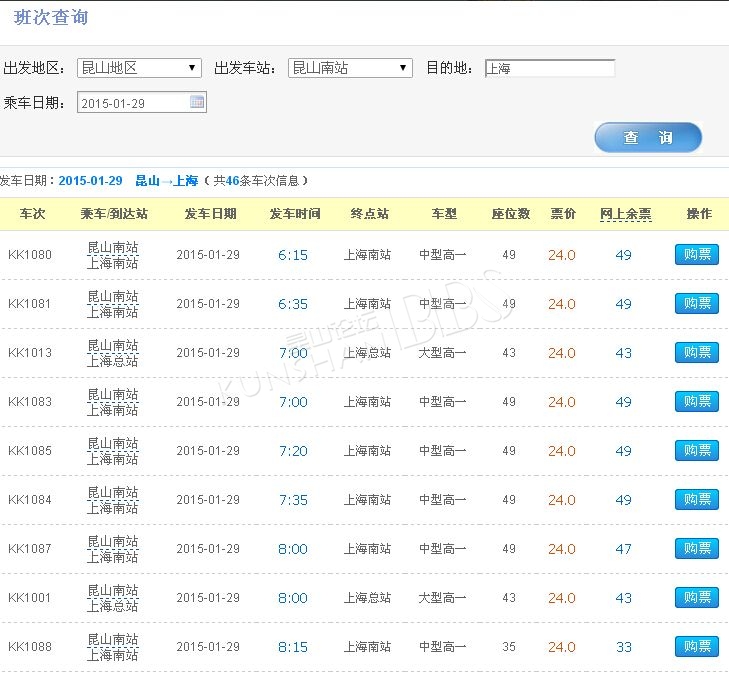The image size is (729, 674).
Task: Click station link 昆山南站/上海总站 in KK1013 row
Action: point(113,353)
